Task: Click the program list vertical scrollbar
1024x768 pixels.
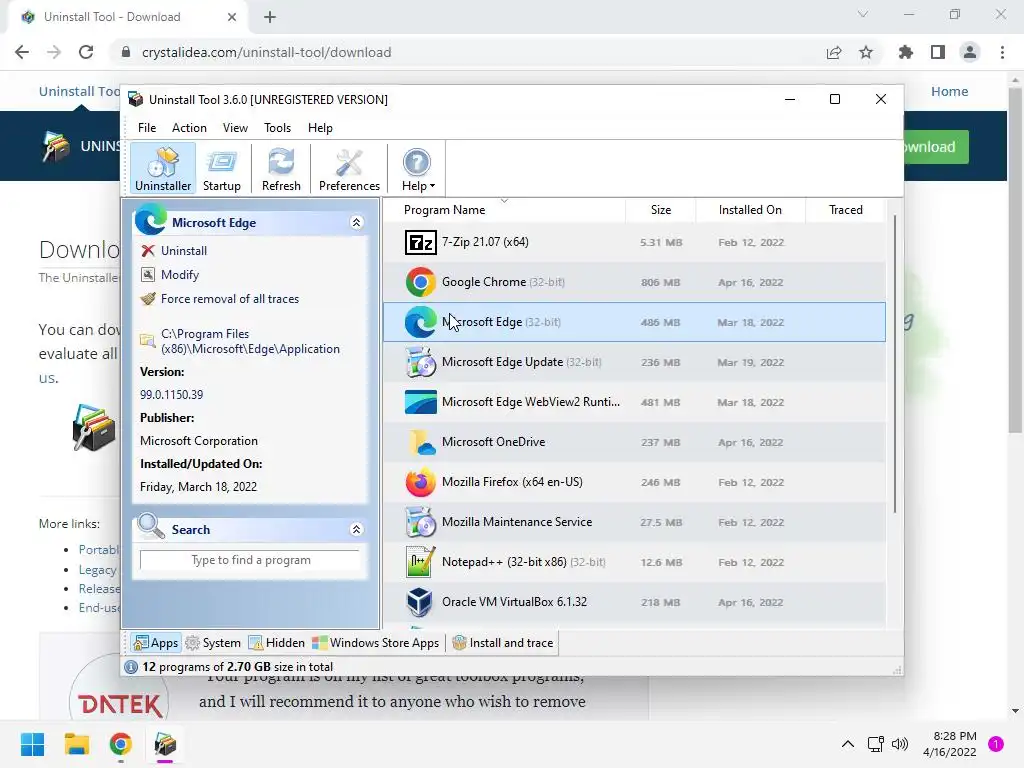Action: point(895,364)
